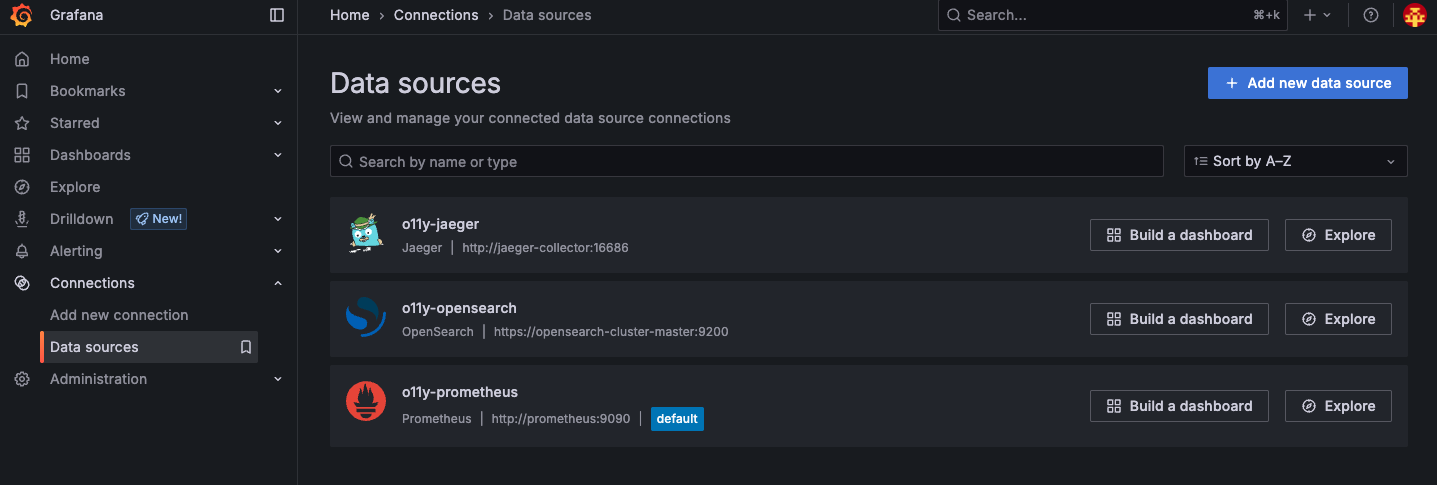
Task: Open help via question mark icon
Action: (x=1371, y=15)
